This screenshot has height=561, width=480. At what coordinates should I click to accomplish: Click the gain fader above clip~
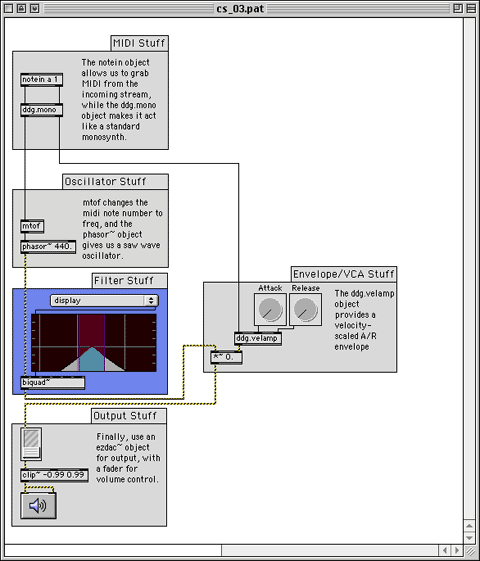[31, 444]
